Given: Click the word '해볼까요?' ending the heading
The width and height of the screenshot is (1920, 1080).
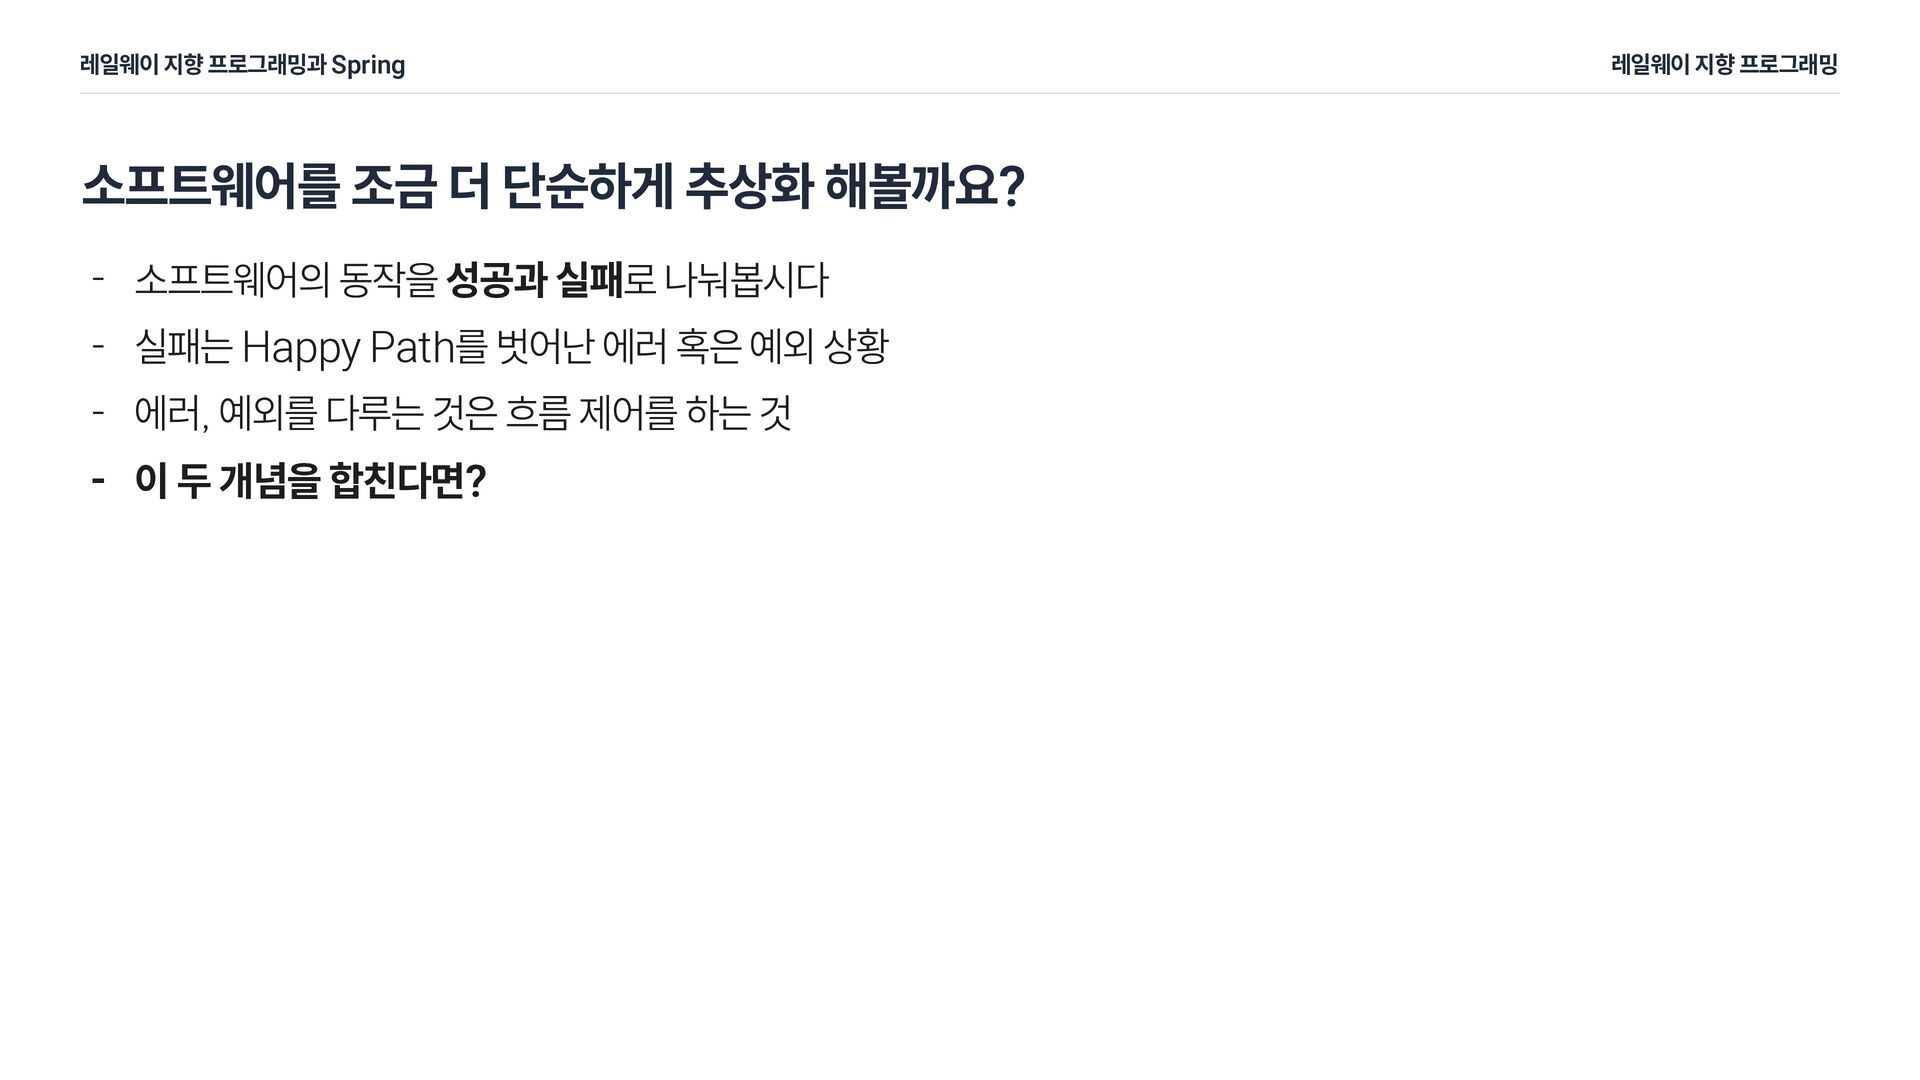Looking at the screenshot, I should coord(925,187).
